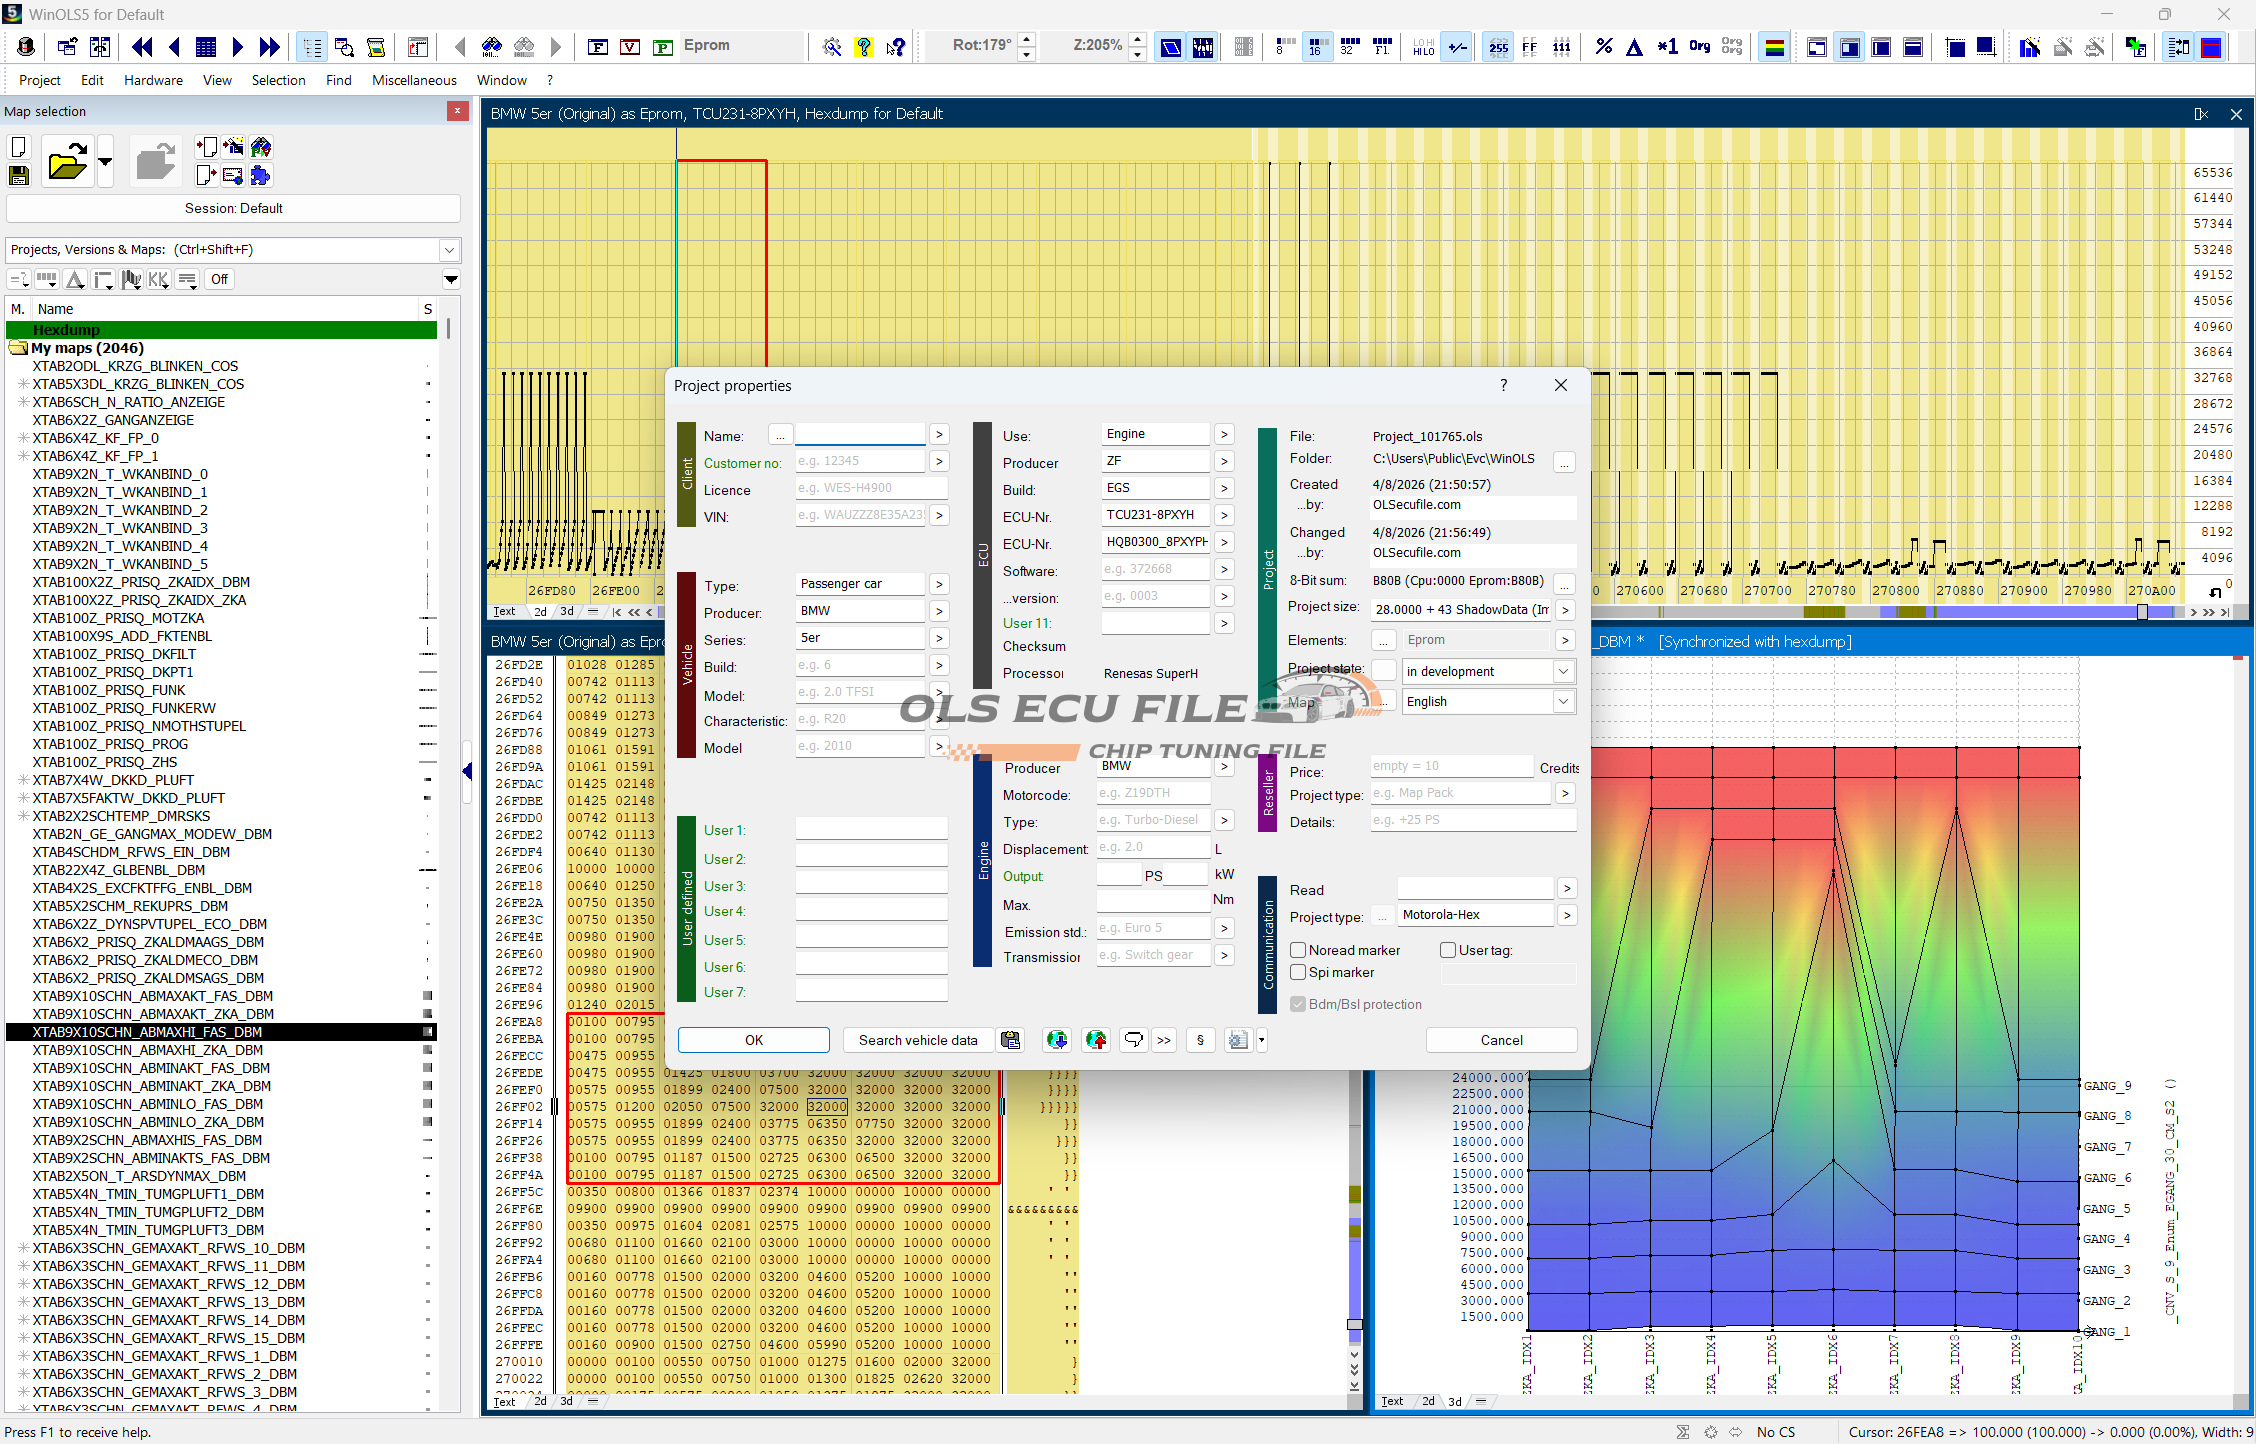The height and width of the screenshot is (1444, 2256).
Task: Click the binoculars search icon in toolbar
Action: tap(491, 46)
